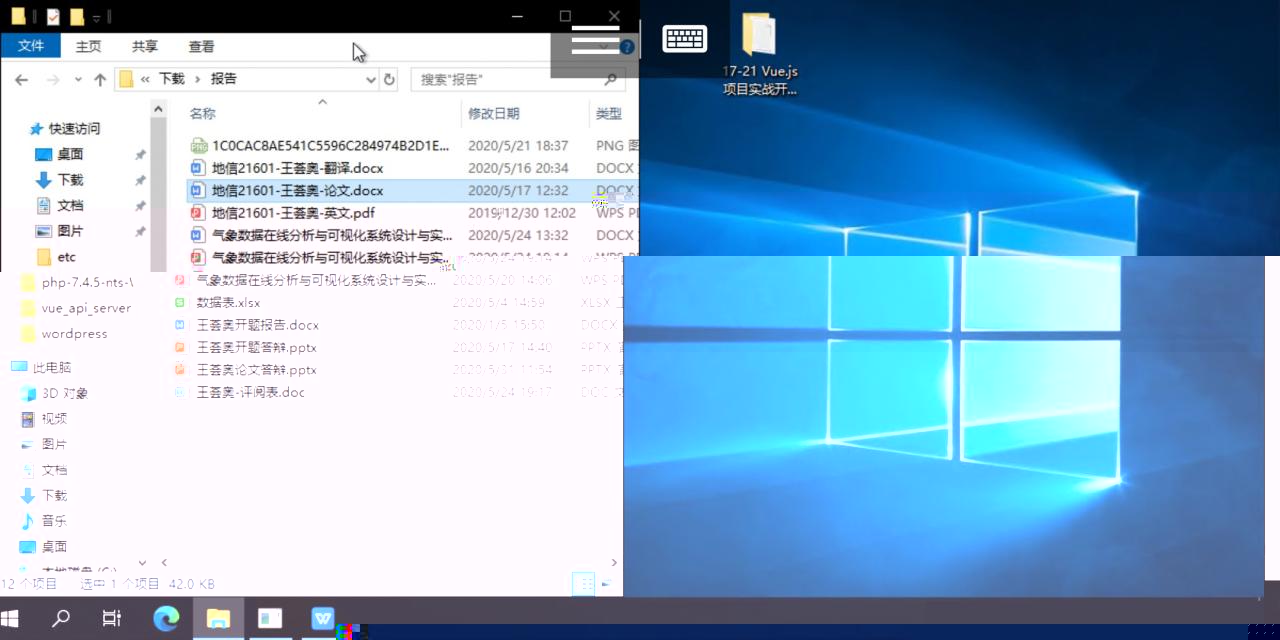
Task: Open the Quick Access Toolbar customize dropdown
Action: coord(96,17)
